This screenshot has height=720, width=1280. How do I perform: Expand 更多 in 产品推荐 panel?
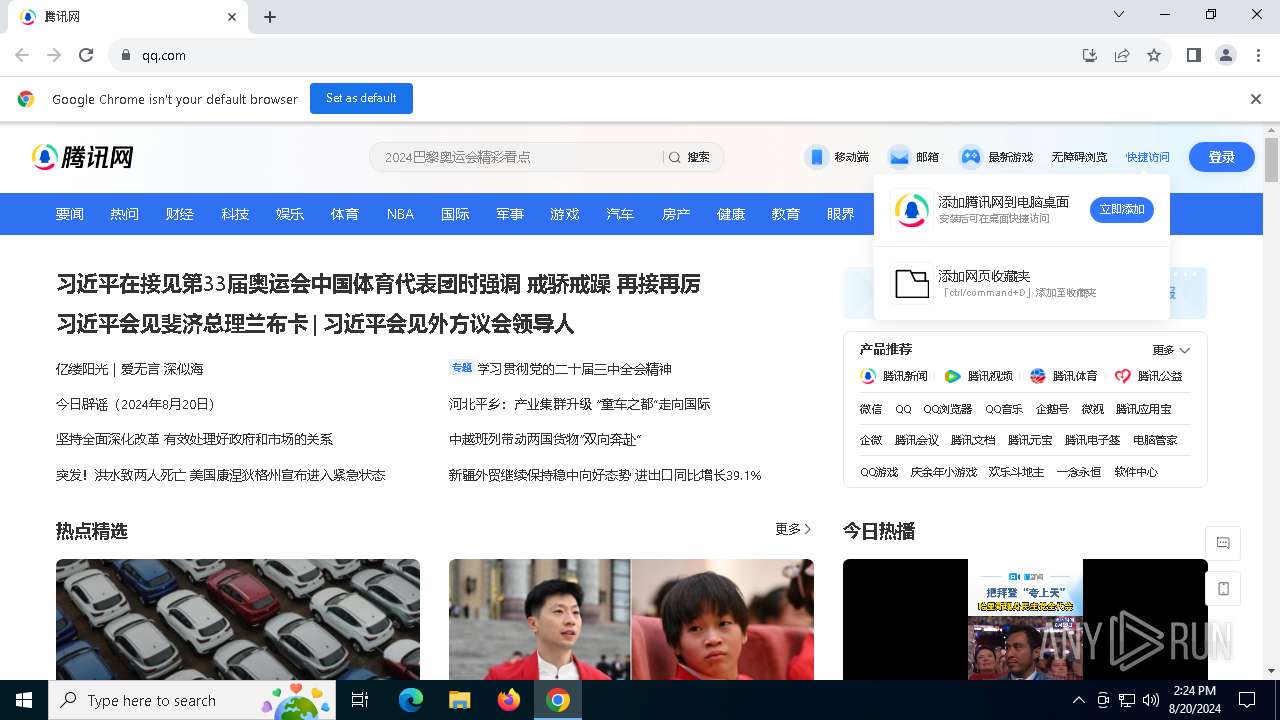tap(1171, 350)
